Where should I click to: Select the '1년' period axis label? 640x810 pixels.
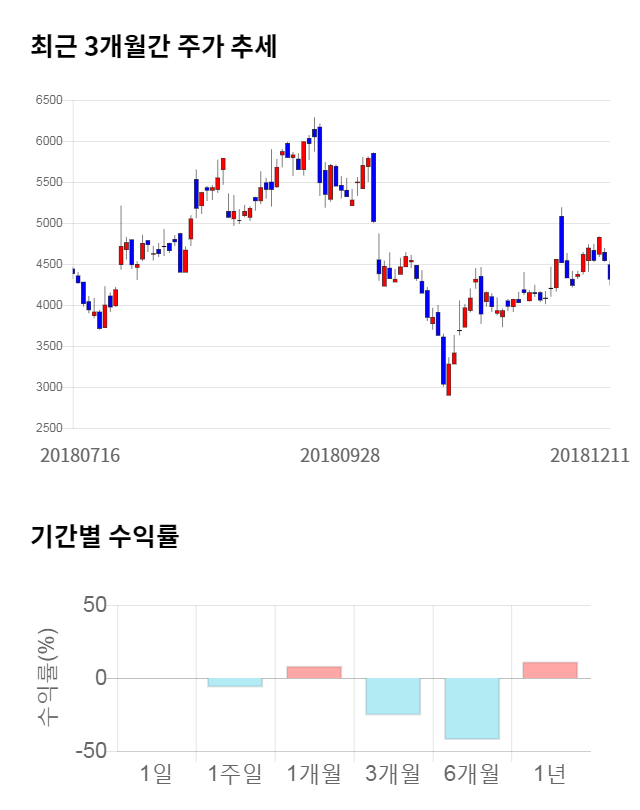pos(550,773)
